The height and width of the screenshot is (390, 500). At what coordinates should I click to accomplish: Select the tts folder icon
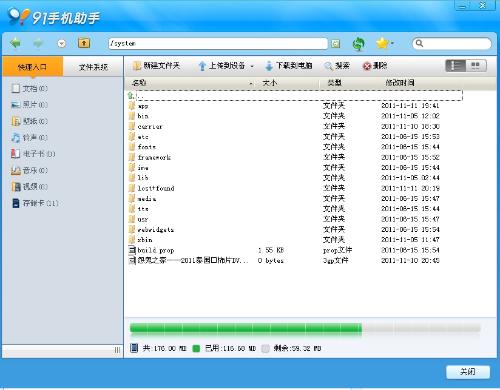click(132, 209)
